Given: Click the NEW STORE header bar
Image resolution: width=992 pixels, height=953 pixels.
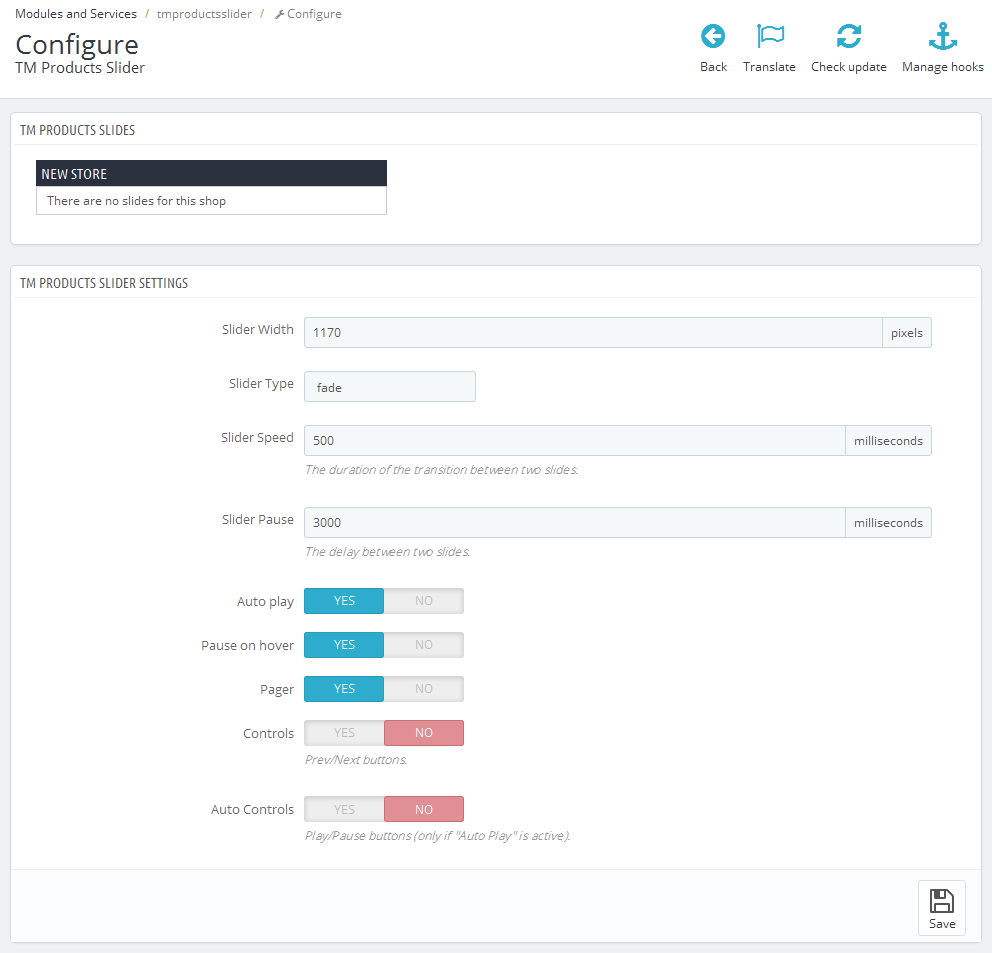Looking at the screenshot, I should (211, 173).
